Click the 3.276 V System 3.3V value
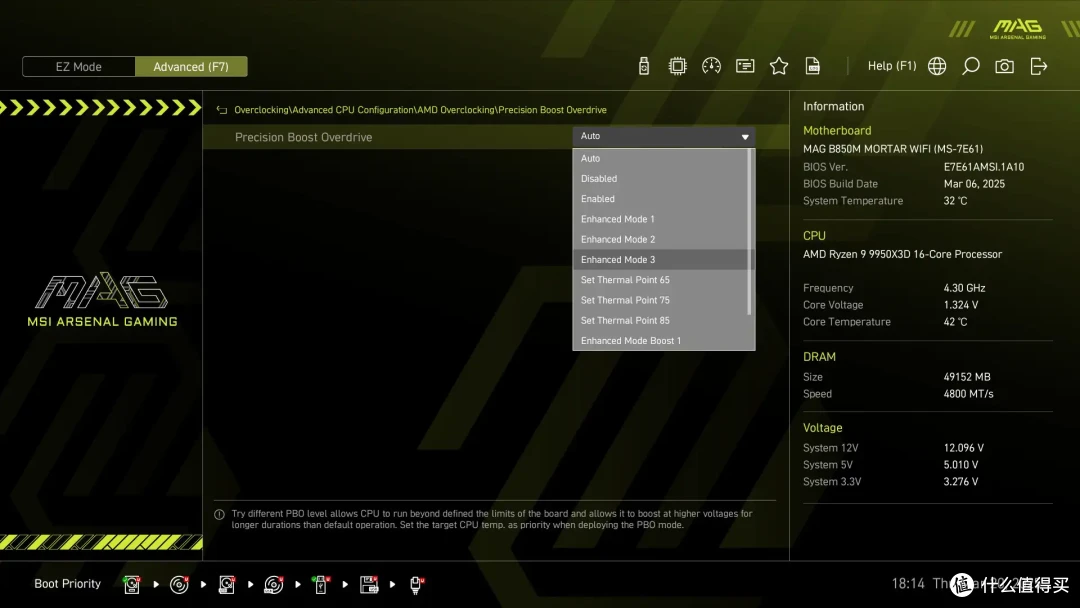This screenshot has width=1080, height=608. 961,482
